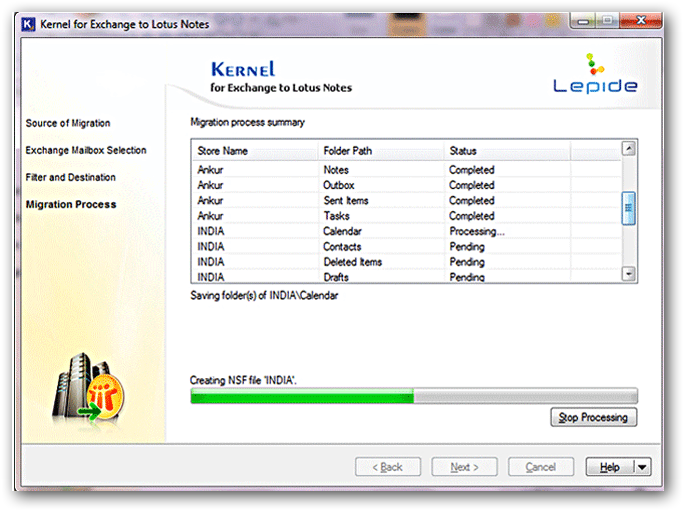
Task: Select the Ankur Sent Items row
Action: coord(407,200)
